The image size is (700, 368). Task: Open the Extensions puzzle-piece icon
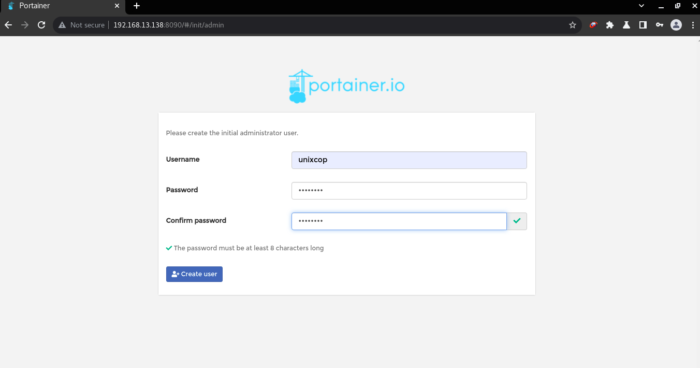pos(610,25)
